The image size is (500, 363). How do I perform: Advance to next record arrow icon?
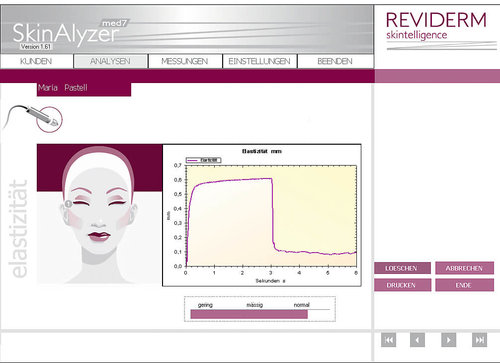[448, 340]
